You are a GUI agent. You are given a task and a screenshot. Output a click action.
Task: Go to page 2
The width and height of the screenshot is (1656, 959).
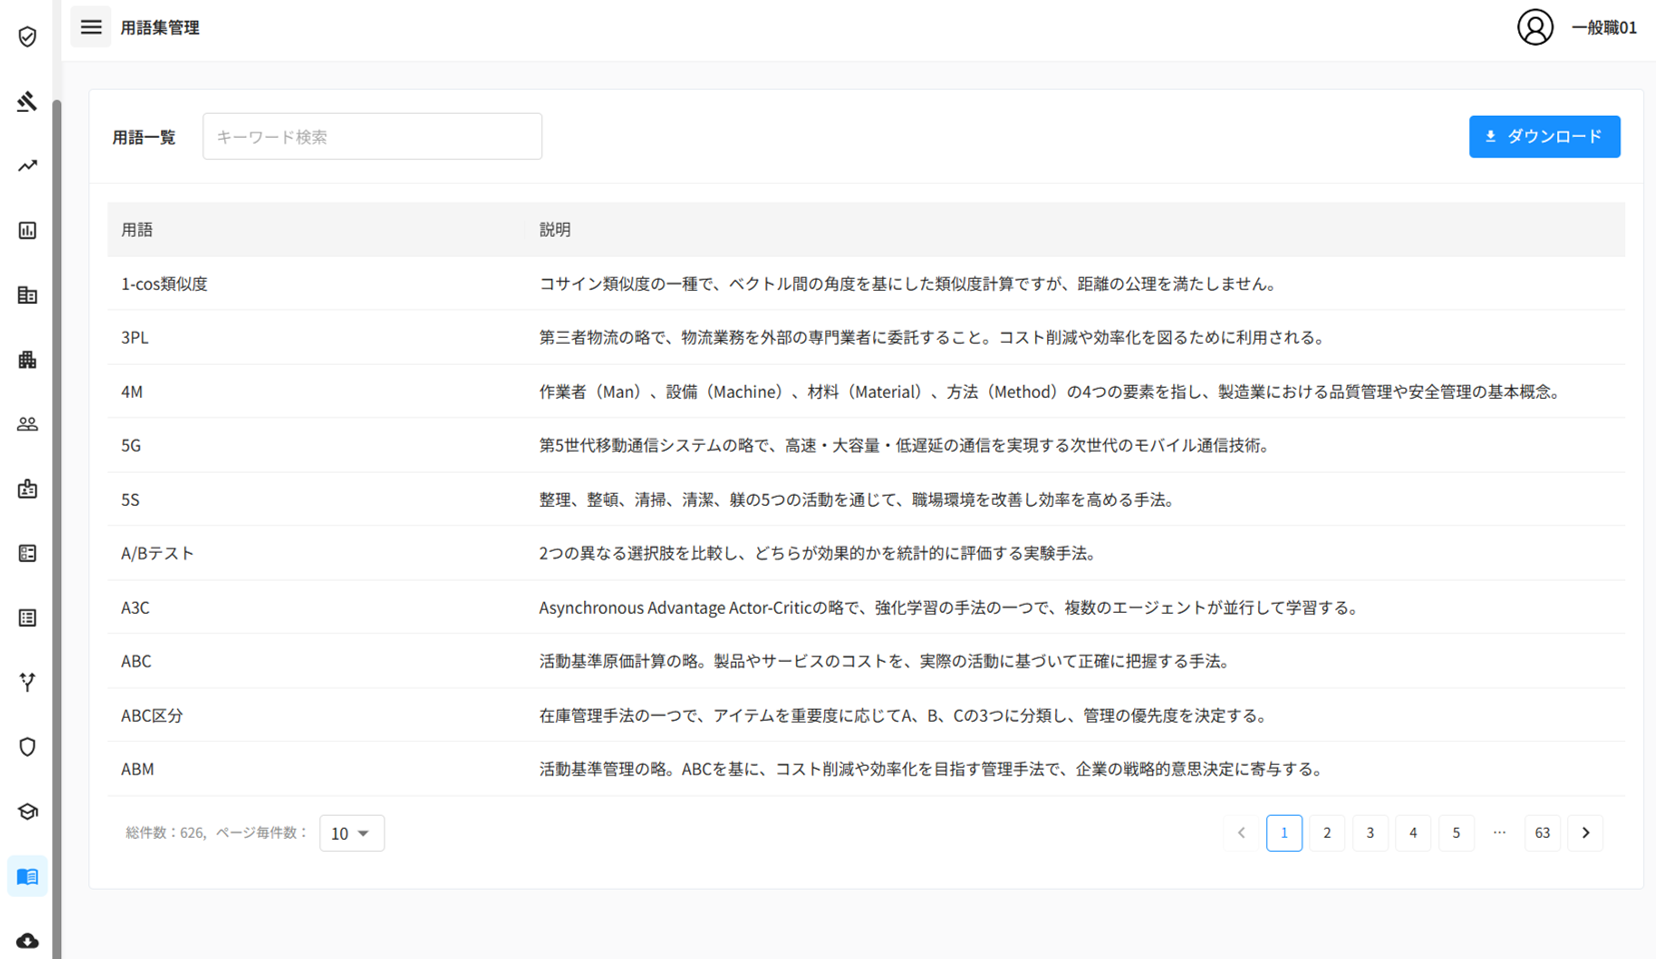(1327, 833)
